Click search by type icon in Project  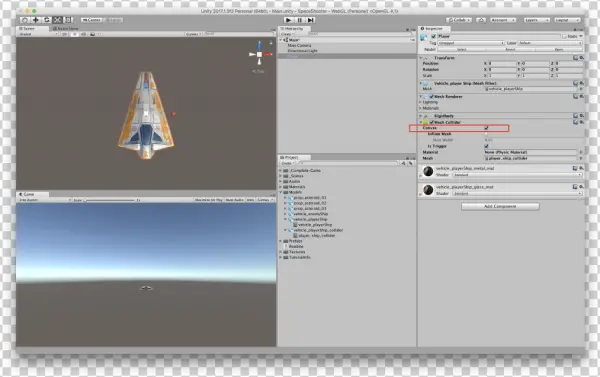coord(404,163)
